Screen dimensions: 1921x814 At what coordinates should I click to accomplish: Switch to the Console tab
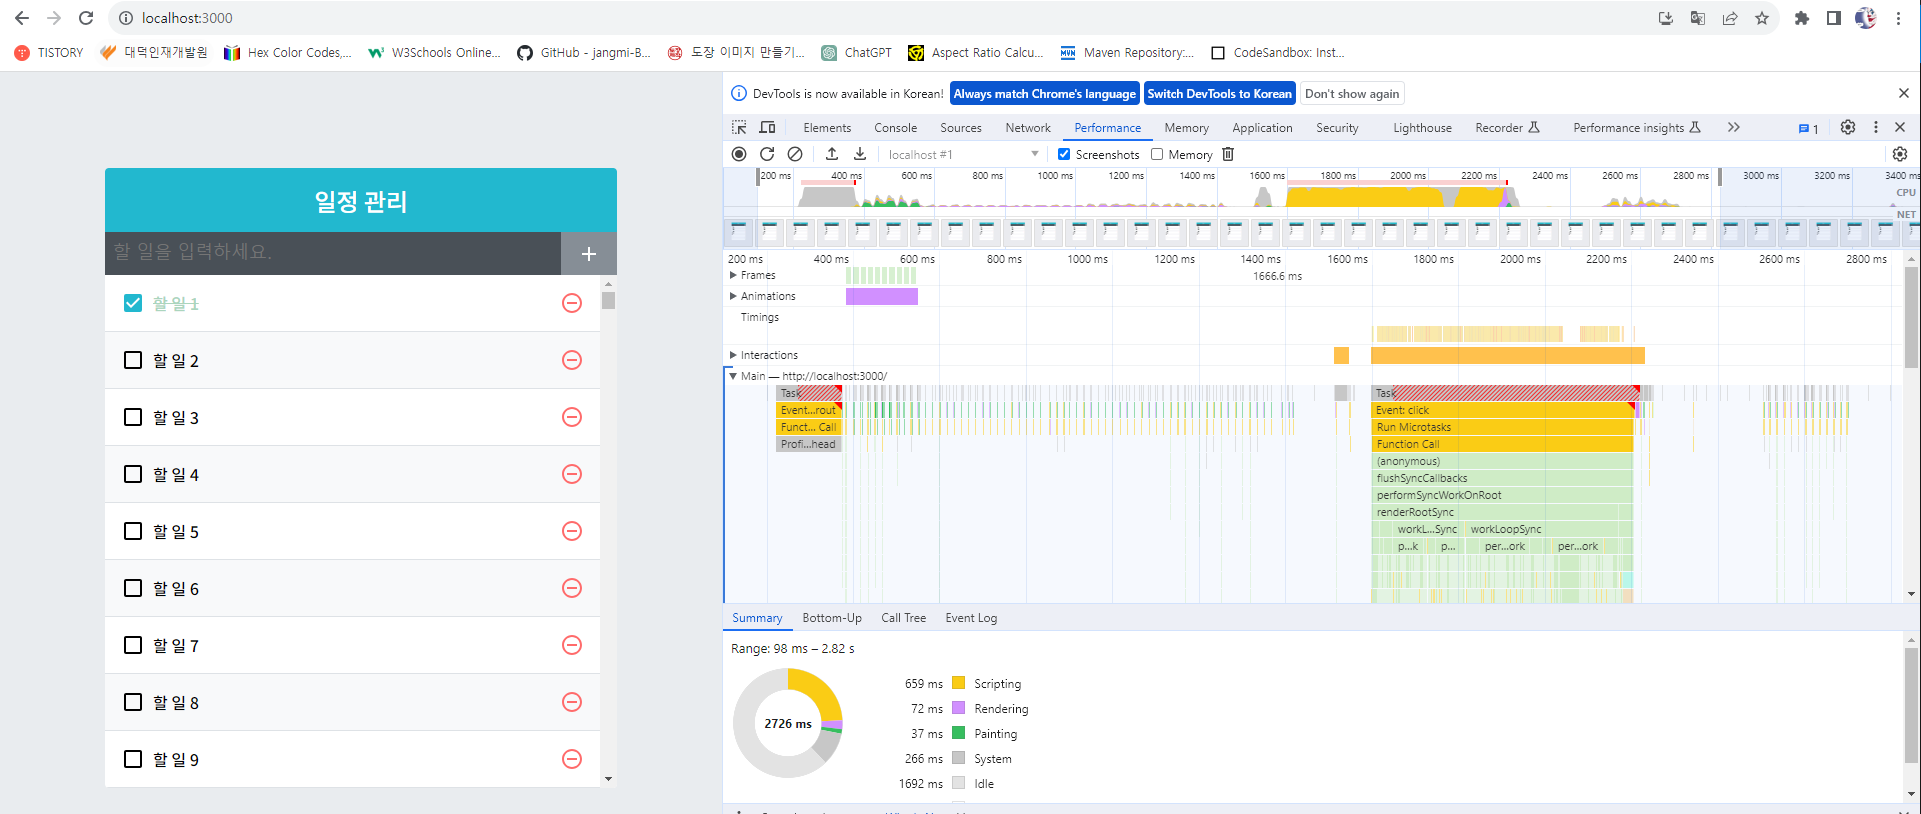tap(895, 128)
